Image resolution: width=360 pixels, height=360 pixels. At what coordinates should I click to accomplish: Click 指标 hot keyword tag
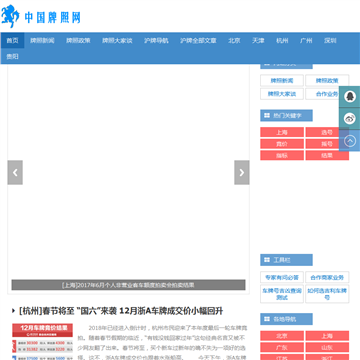coord(282,155)
